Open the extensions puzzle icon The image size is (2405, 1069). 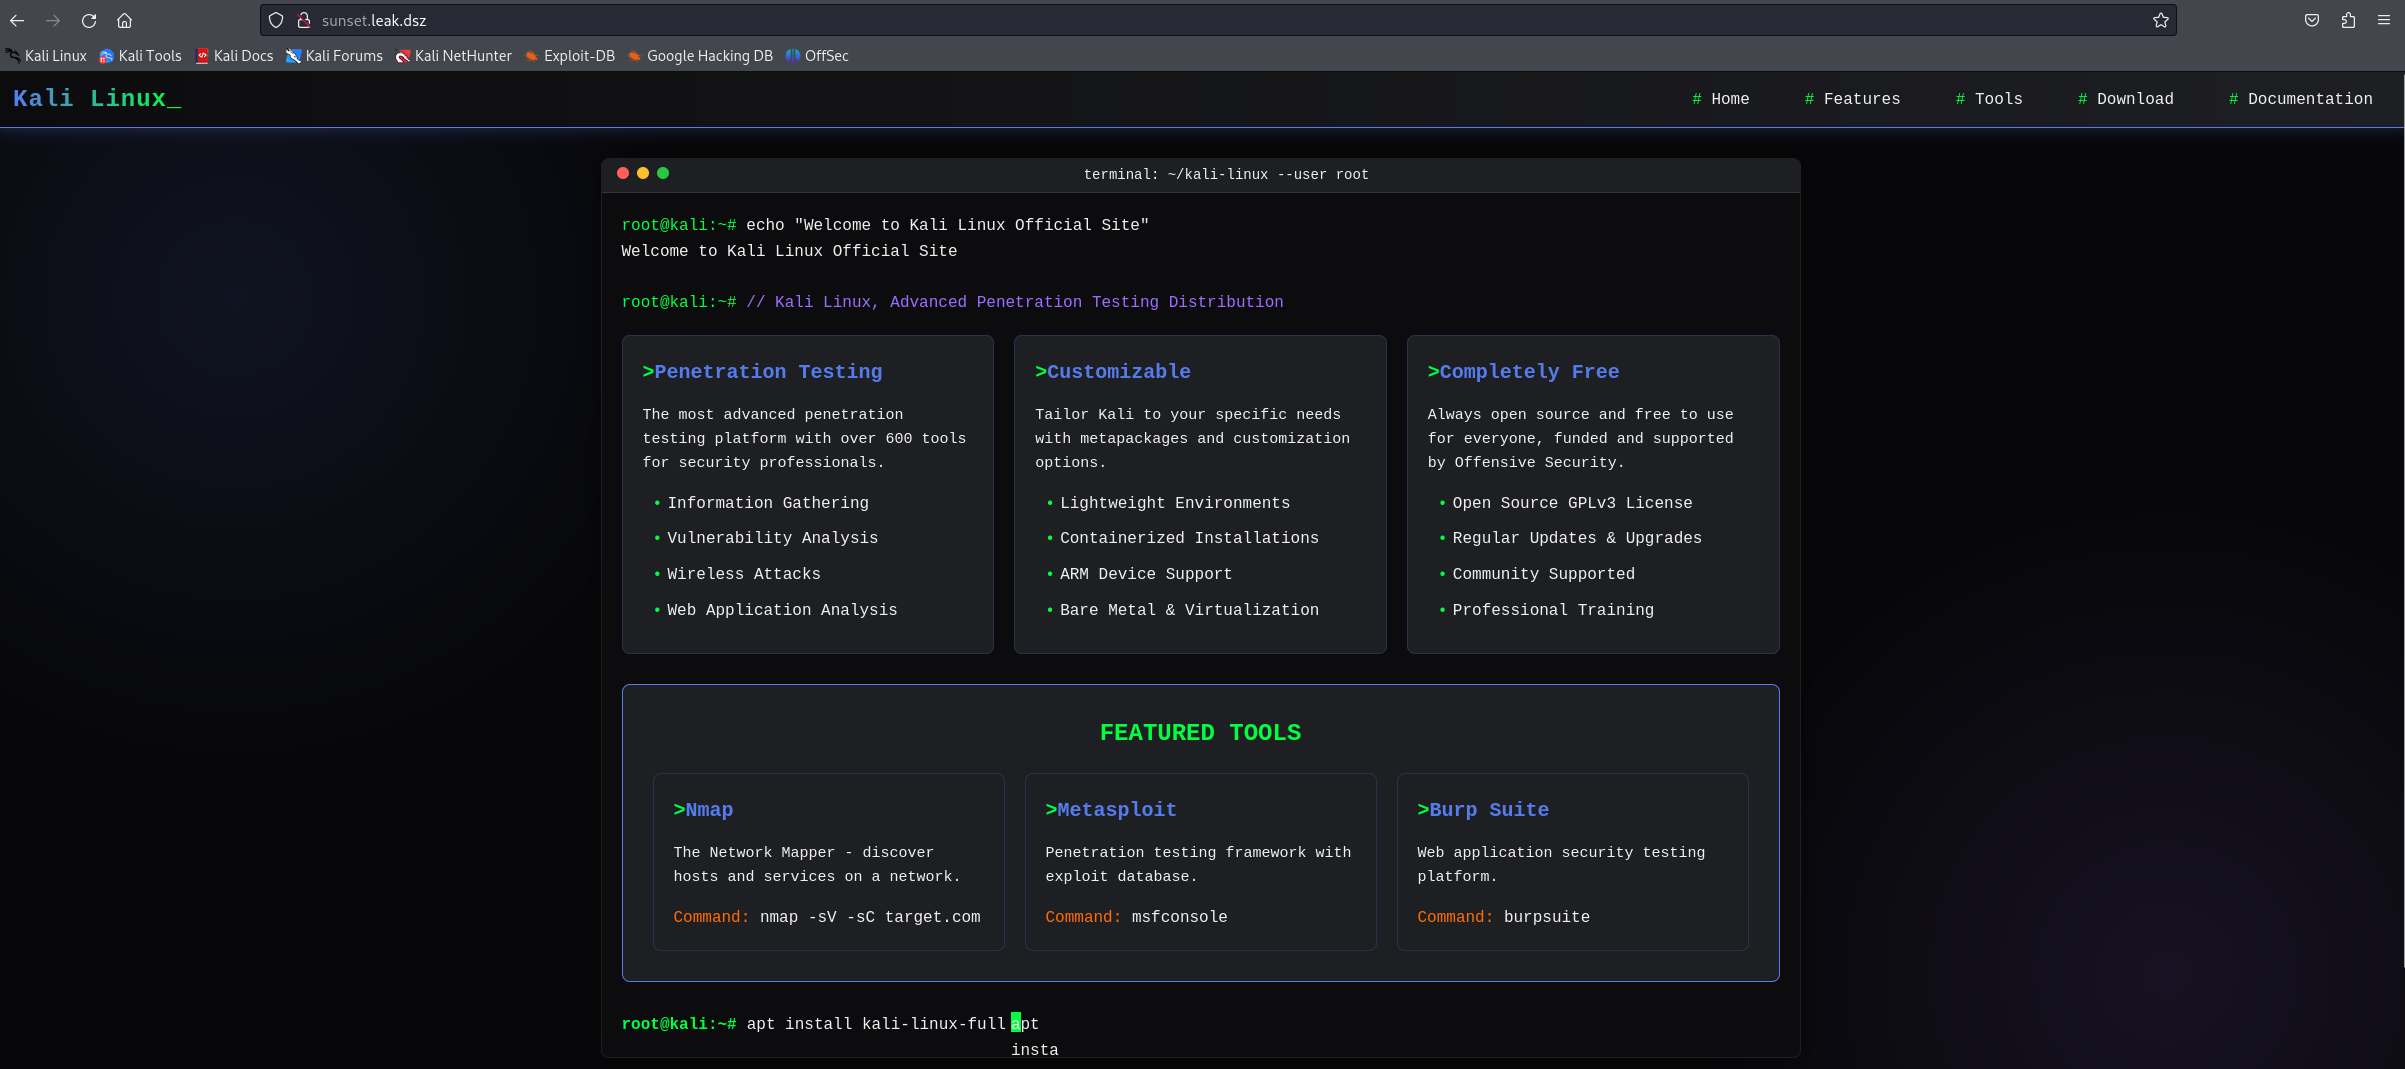(2348, 20)
